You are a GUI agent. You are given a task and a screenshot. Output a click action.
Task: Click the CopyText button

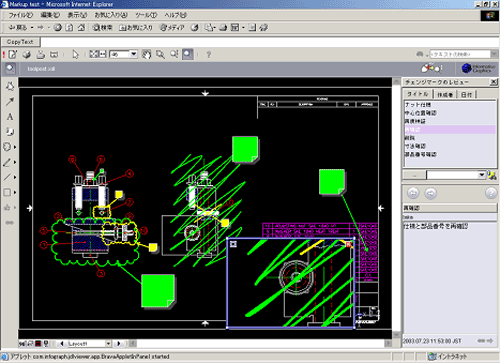tap(20, 42)
